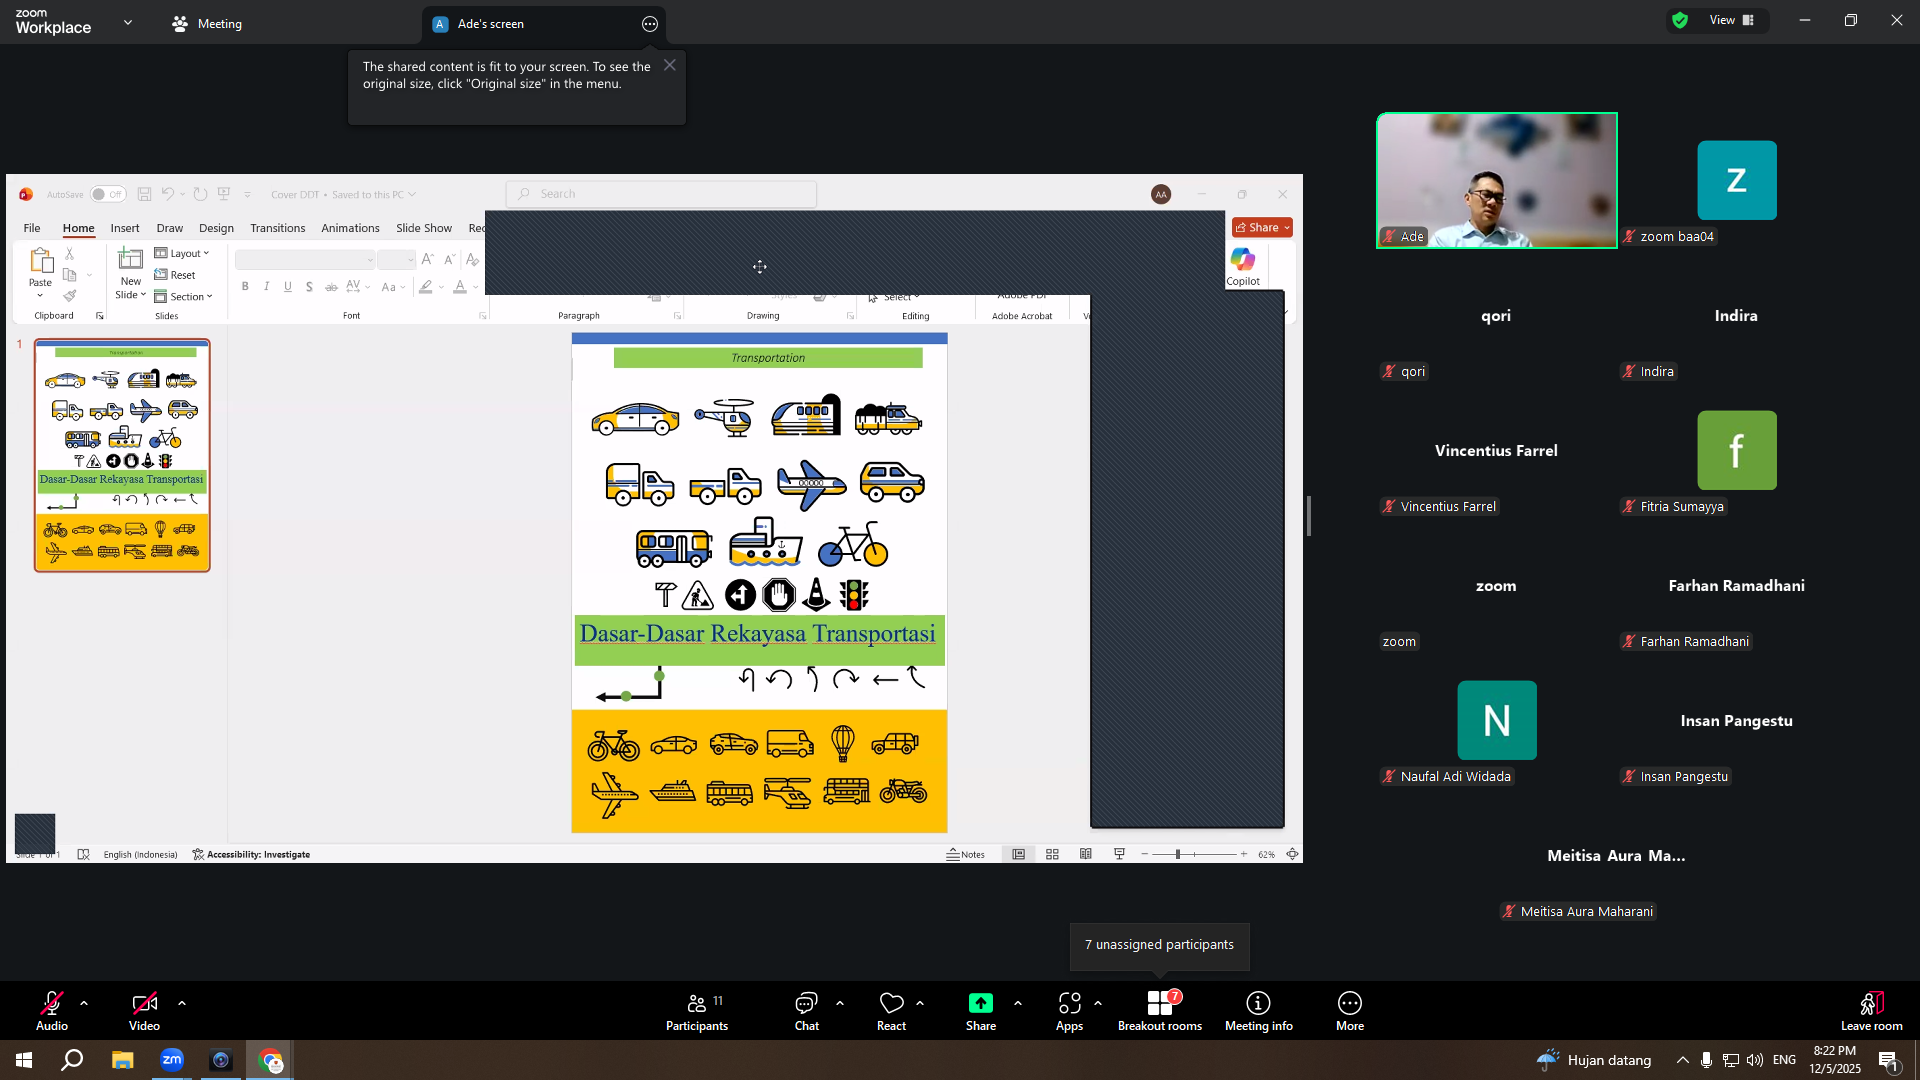1920x1080 pixels.
Task: Click the orange Share button in PowerPoint
Action: 1262,228
